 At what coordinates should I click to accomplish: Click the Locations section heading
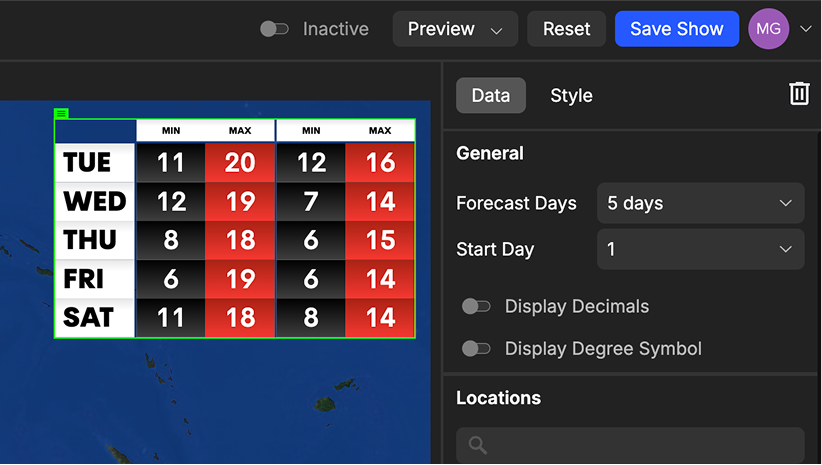[498, 398]
